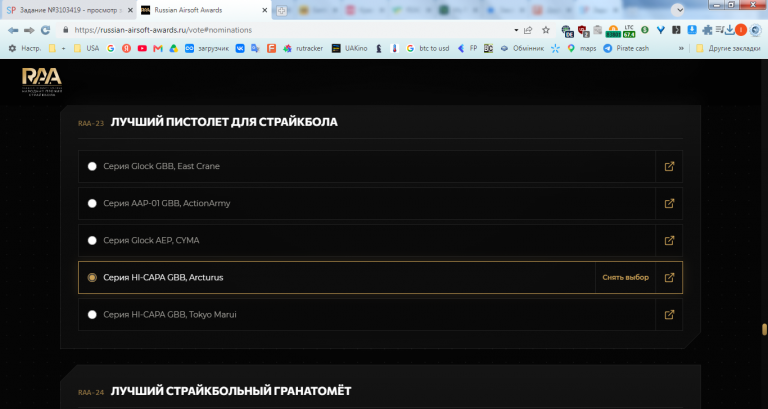Image resolution: width=768 pixels, height=409 pixels.
Task: Select radio Серия AAP-01 GBB, ActionArmy
Action: click(x=92, y=203)
